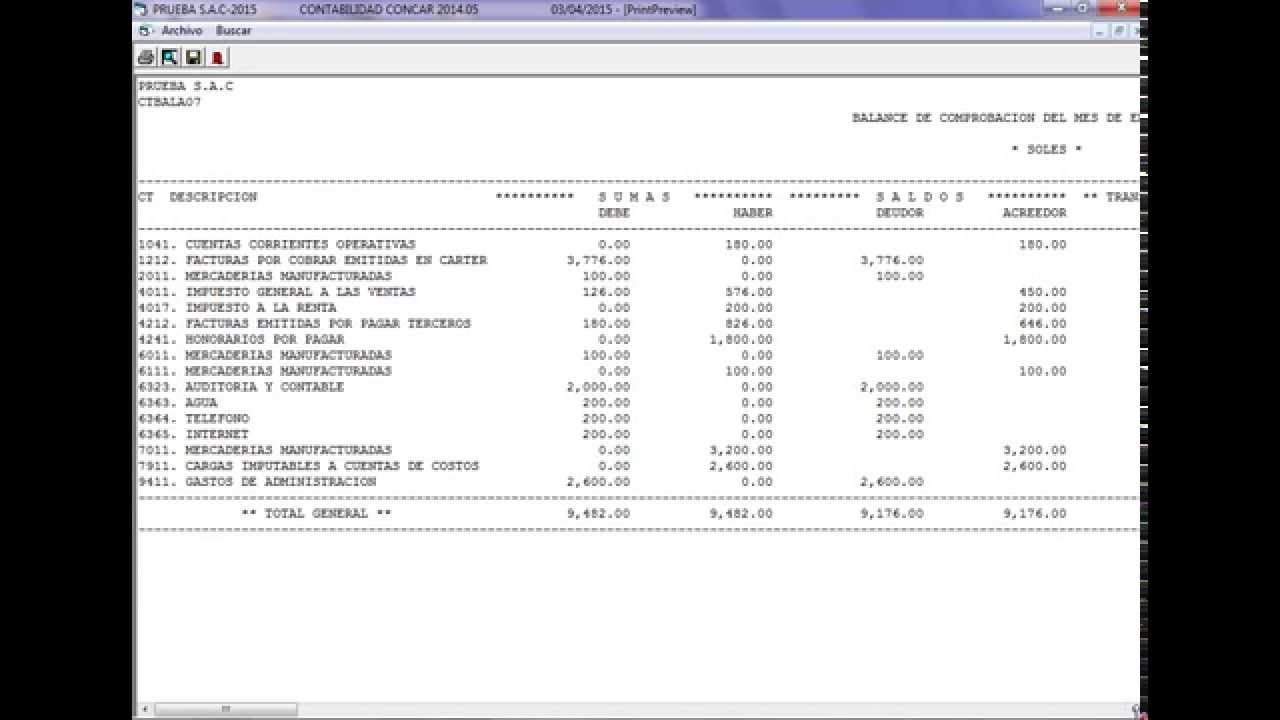Click the "DEUDOR" column header

900,213
